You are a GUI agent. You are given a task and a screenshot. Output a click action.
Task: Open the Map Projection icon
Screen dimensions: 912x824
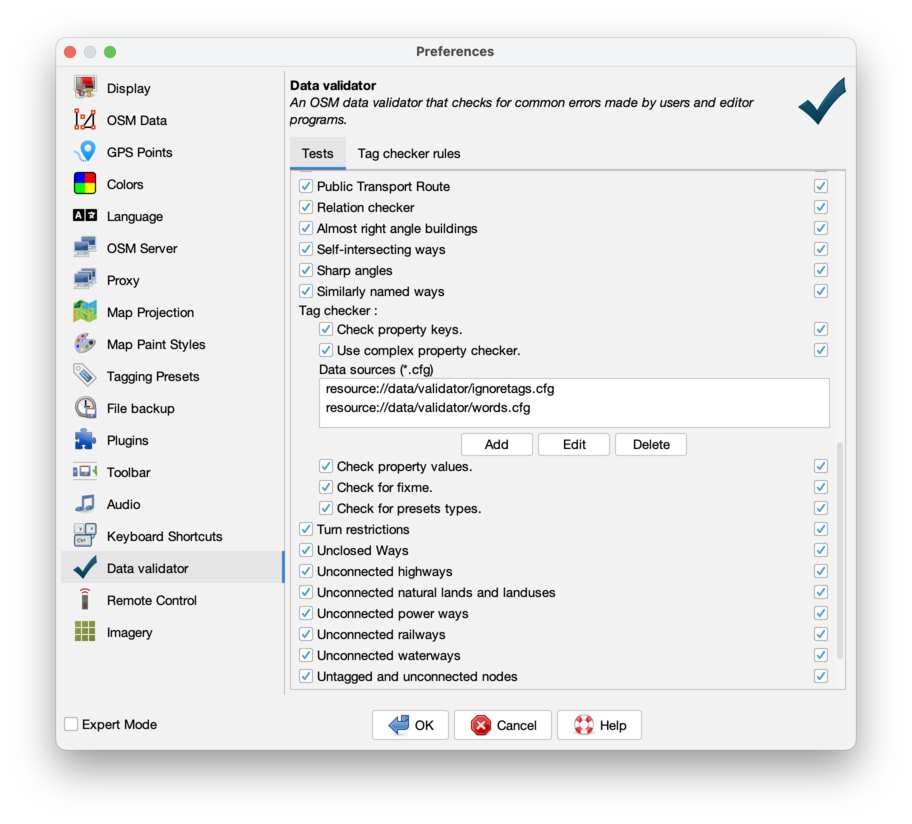85,312
